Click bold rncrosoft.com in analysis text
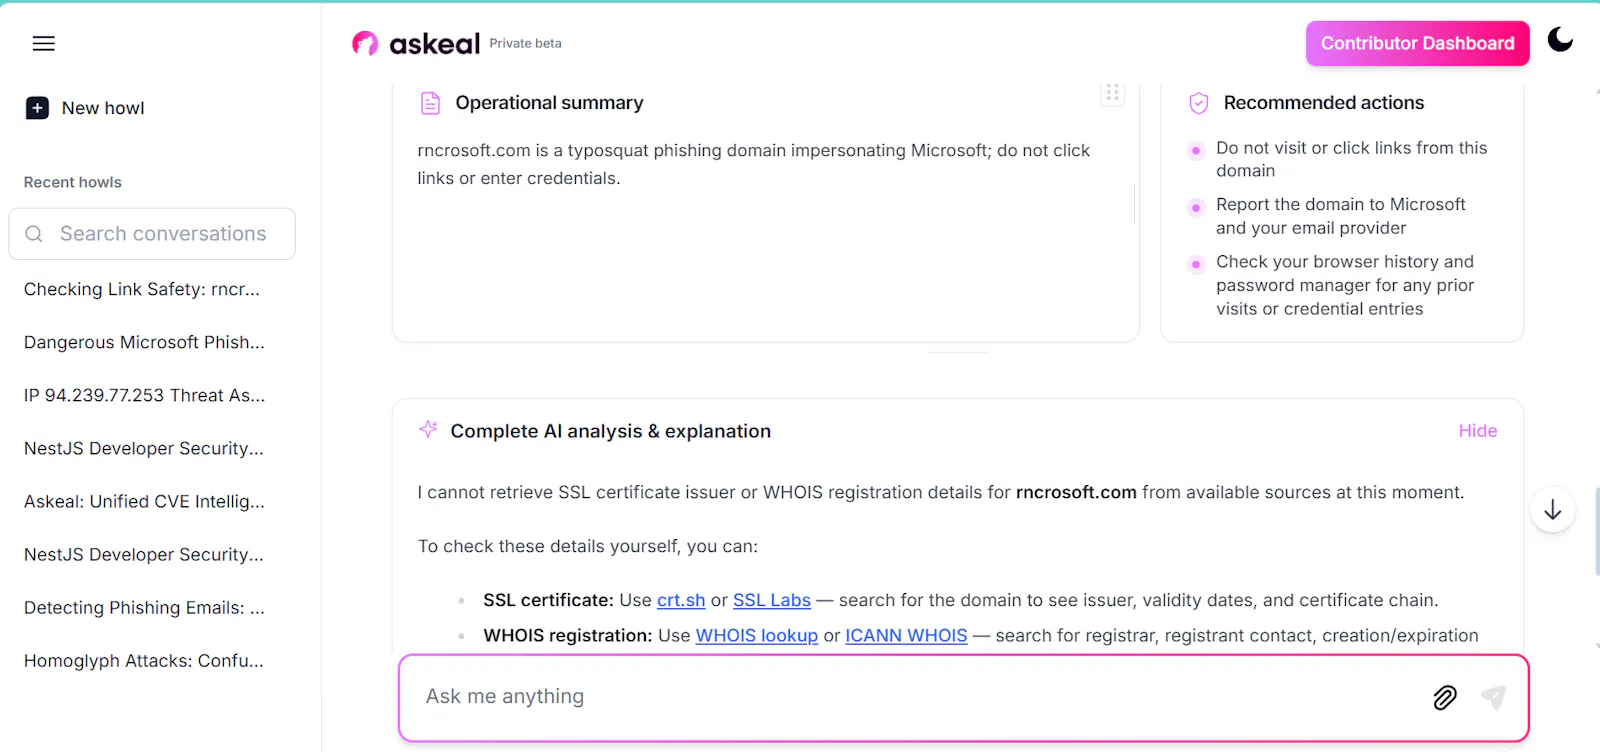The image size is (1600, 752). pyautogui.click(x=1076, y=492)
